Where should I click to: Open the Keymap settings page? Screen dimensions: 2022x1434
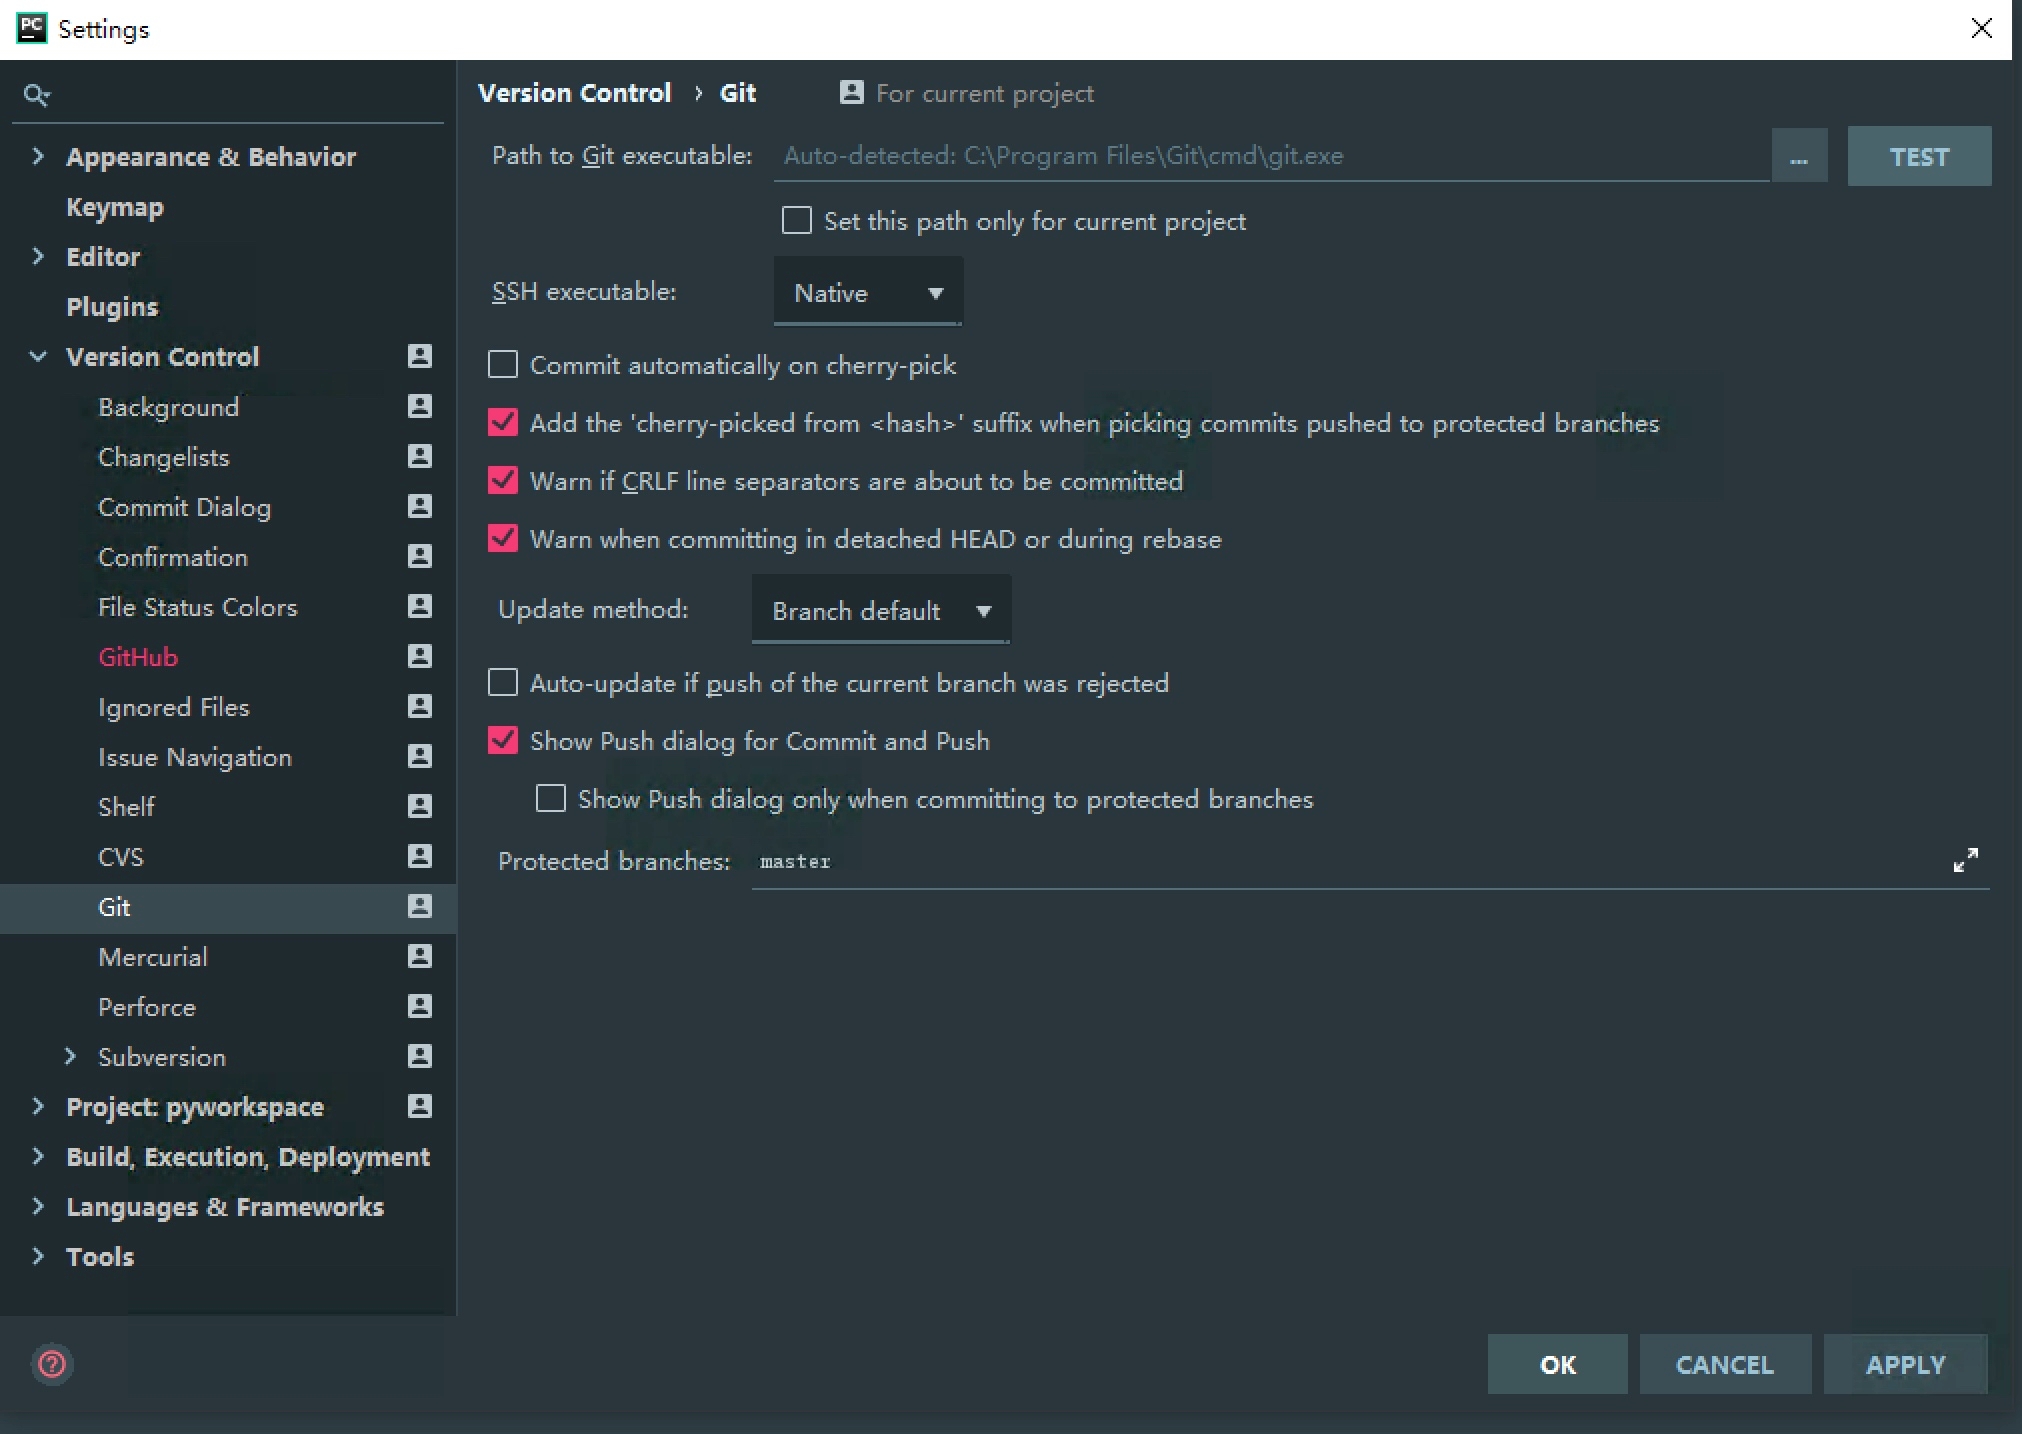(115, 207)
